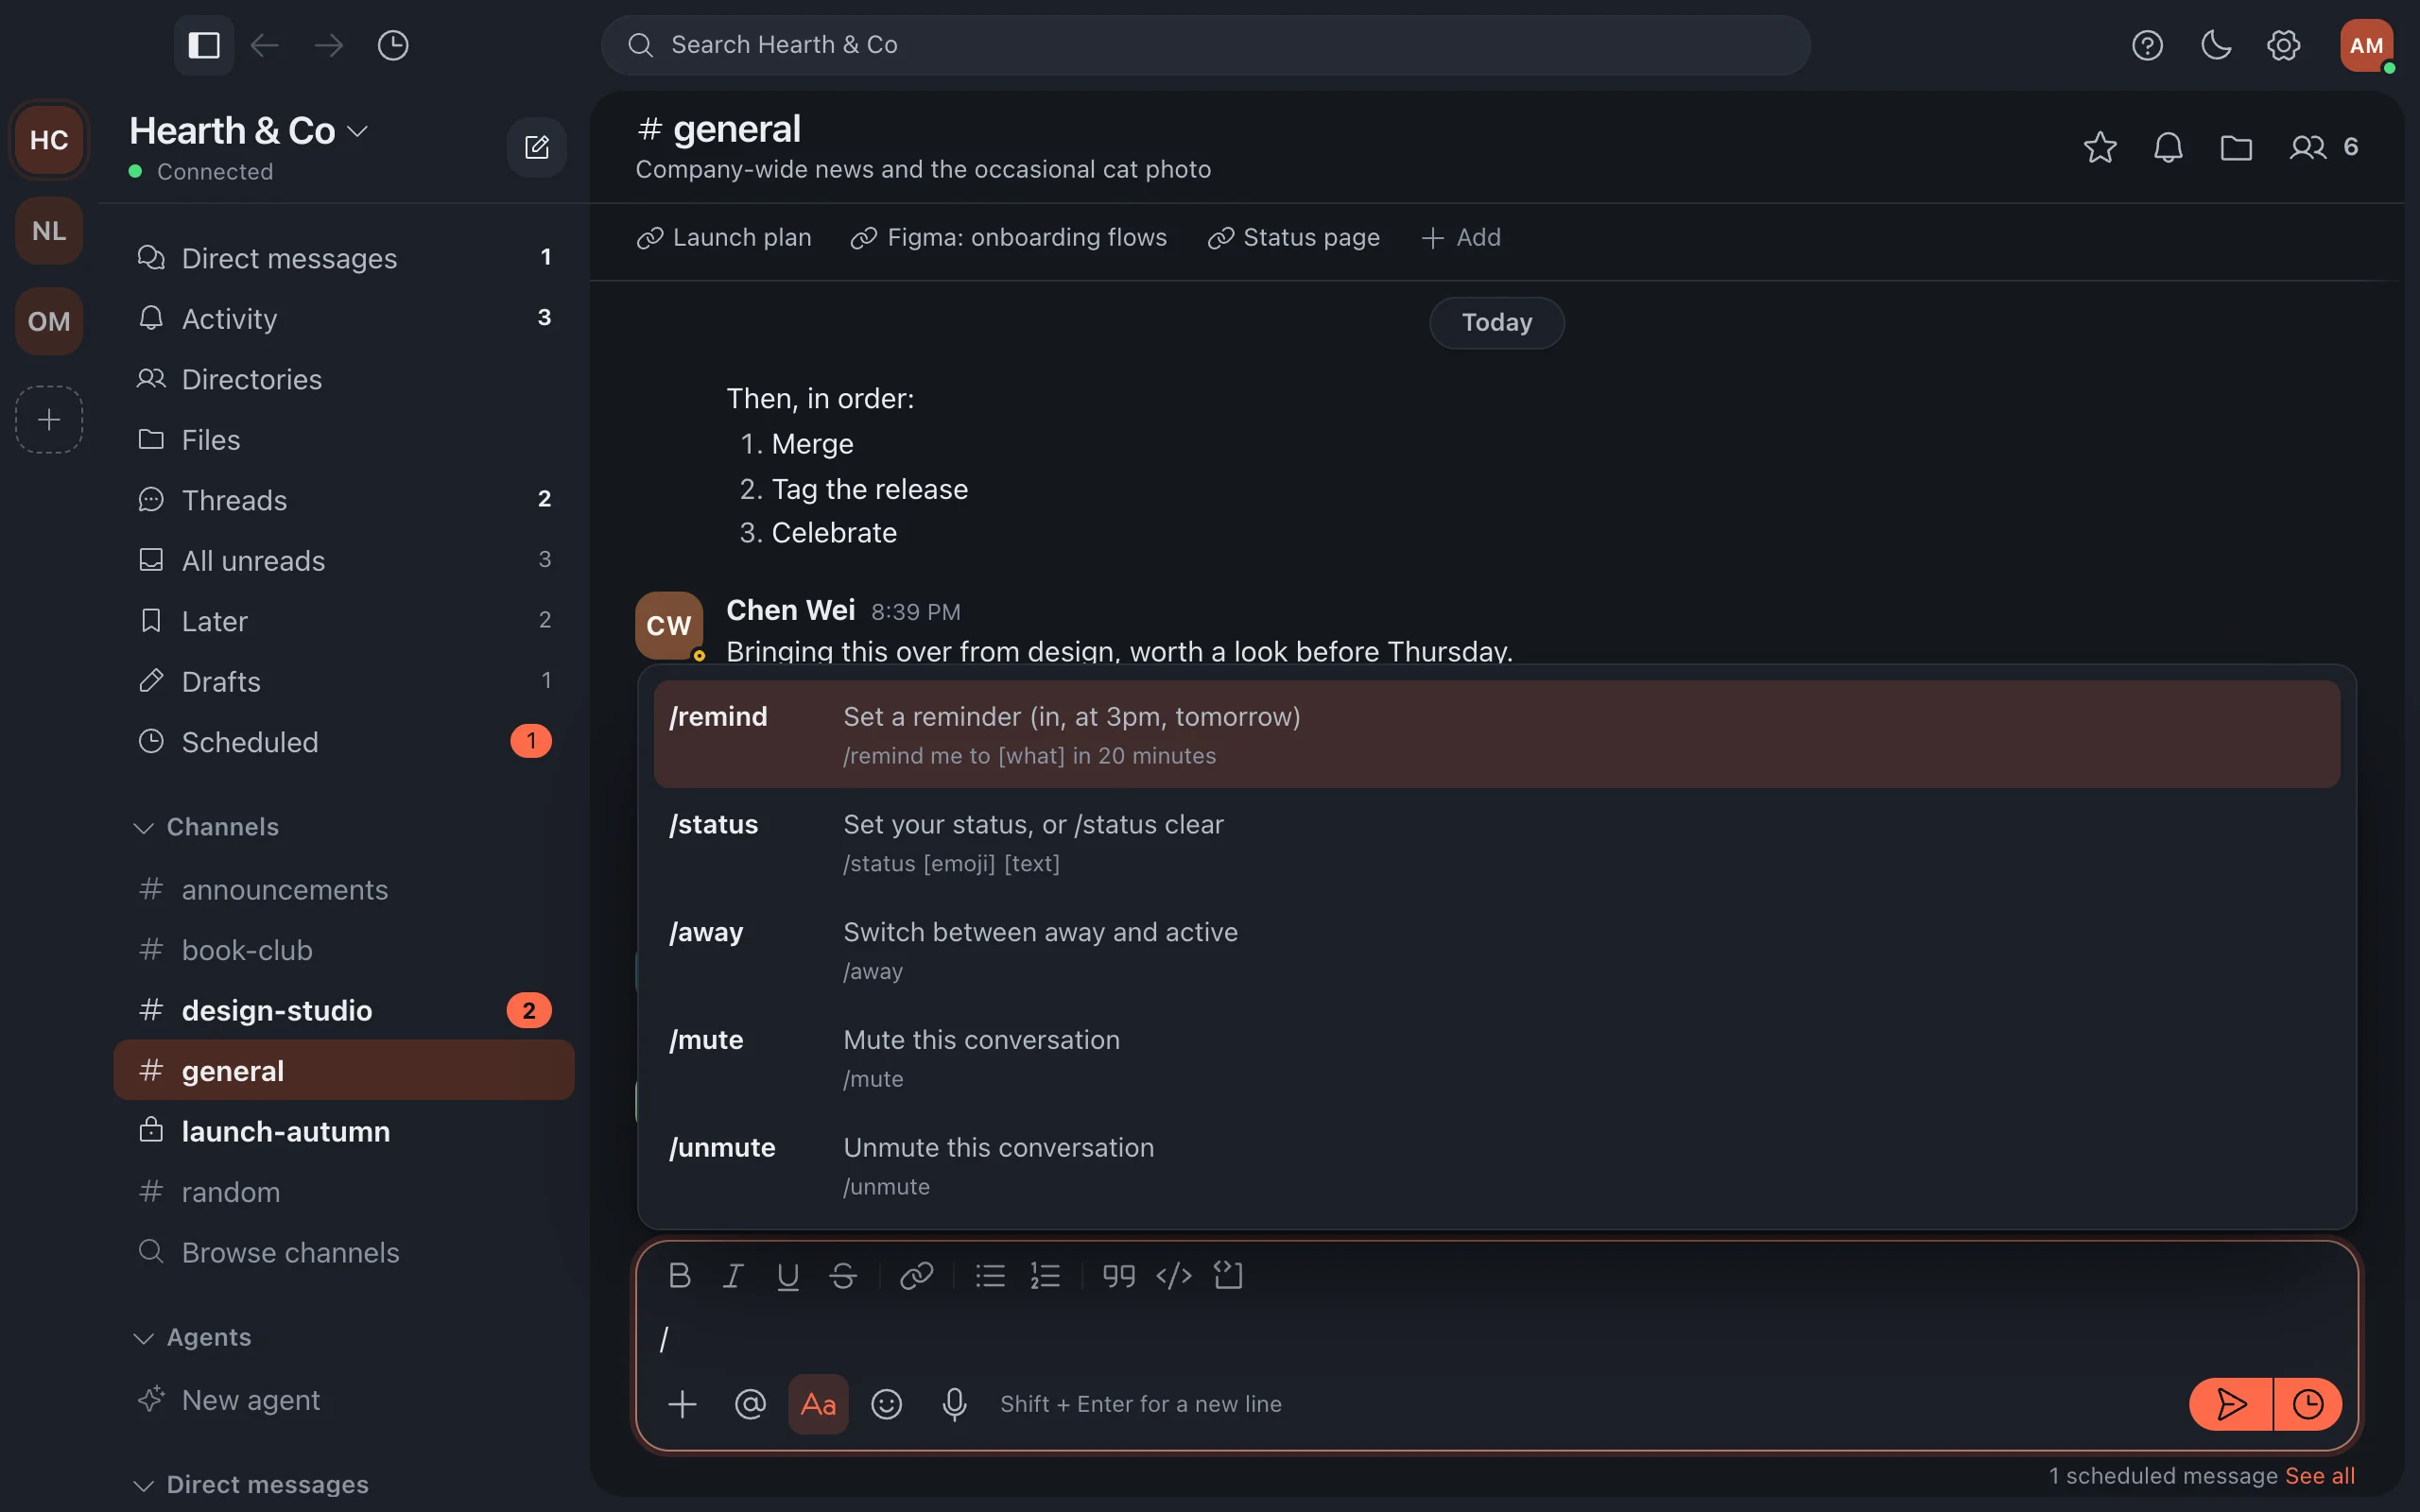Show the 6 channel members
The width and height of the screenshot is (2420, 1512).
pos(2325,148)
